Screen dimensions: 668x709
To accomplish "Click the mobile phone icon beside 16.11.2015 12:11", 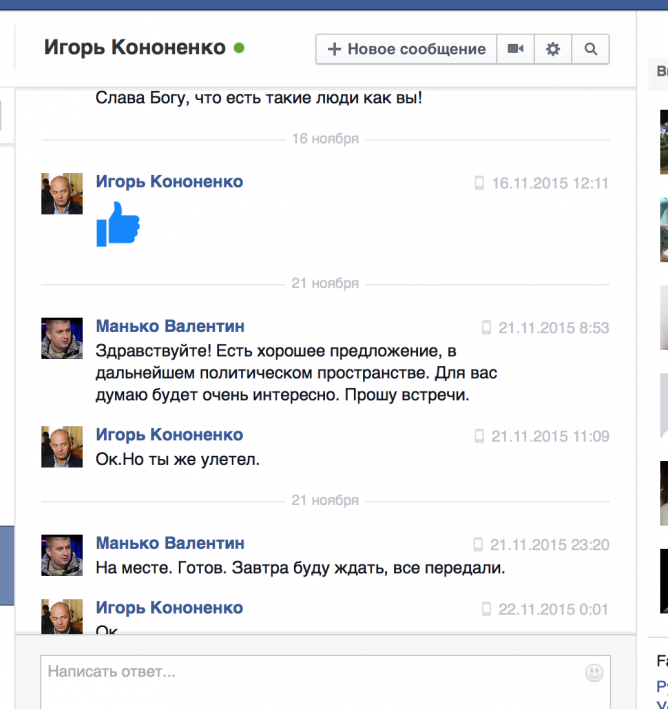I will click(x=479, y=183).
